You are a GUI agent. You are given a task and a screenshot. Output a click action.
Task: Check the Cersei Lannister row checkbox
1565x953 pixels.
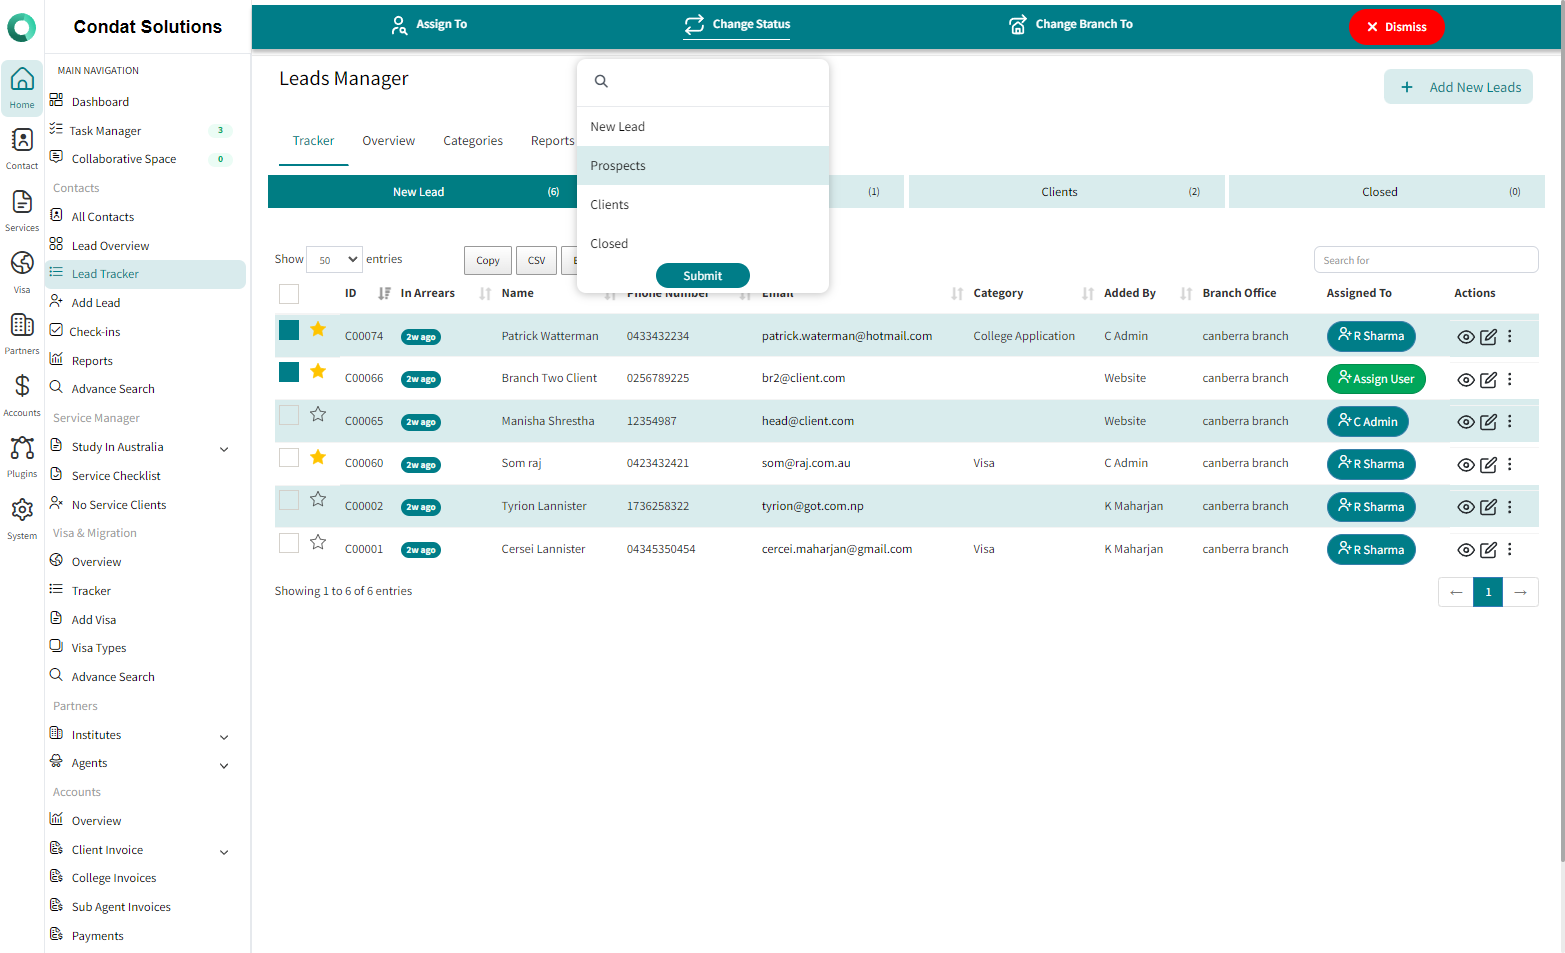[289, 543]
